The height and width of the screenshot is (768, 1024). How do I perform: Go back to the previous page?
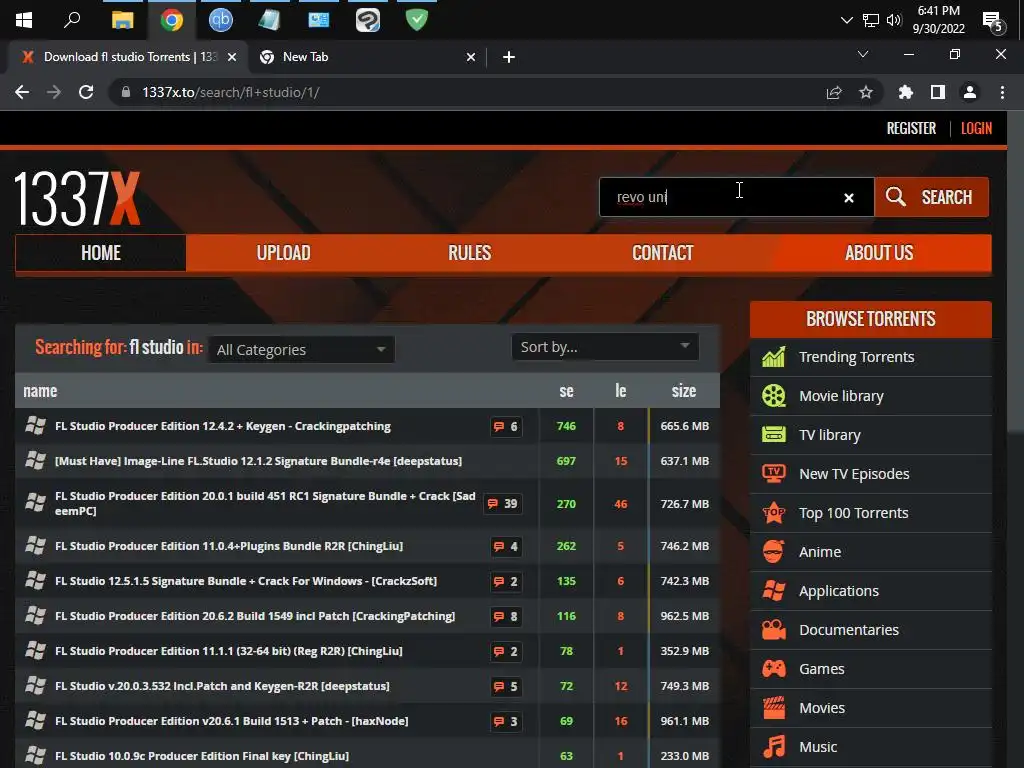point(22,92)
